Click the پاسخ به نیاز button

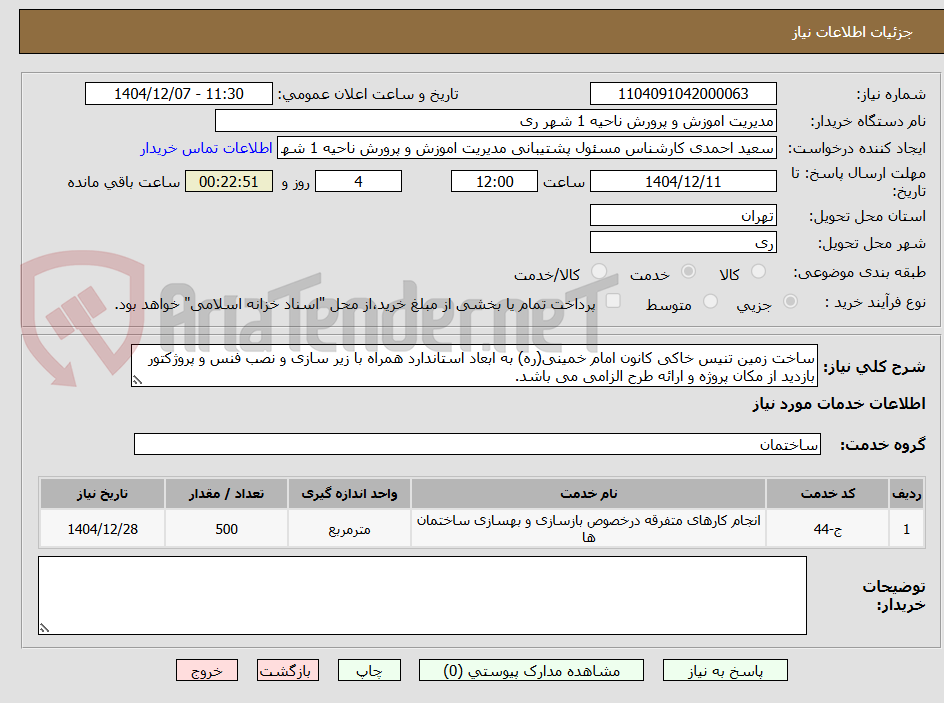(x=725, y=670)
